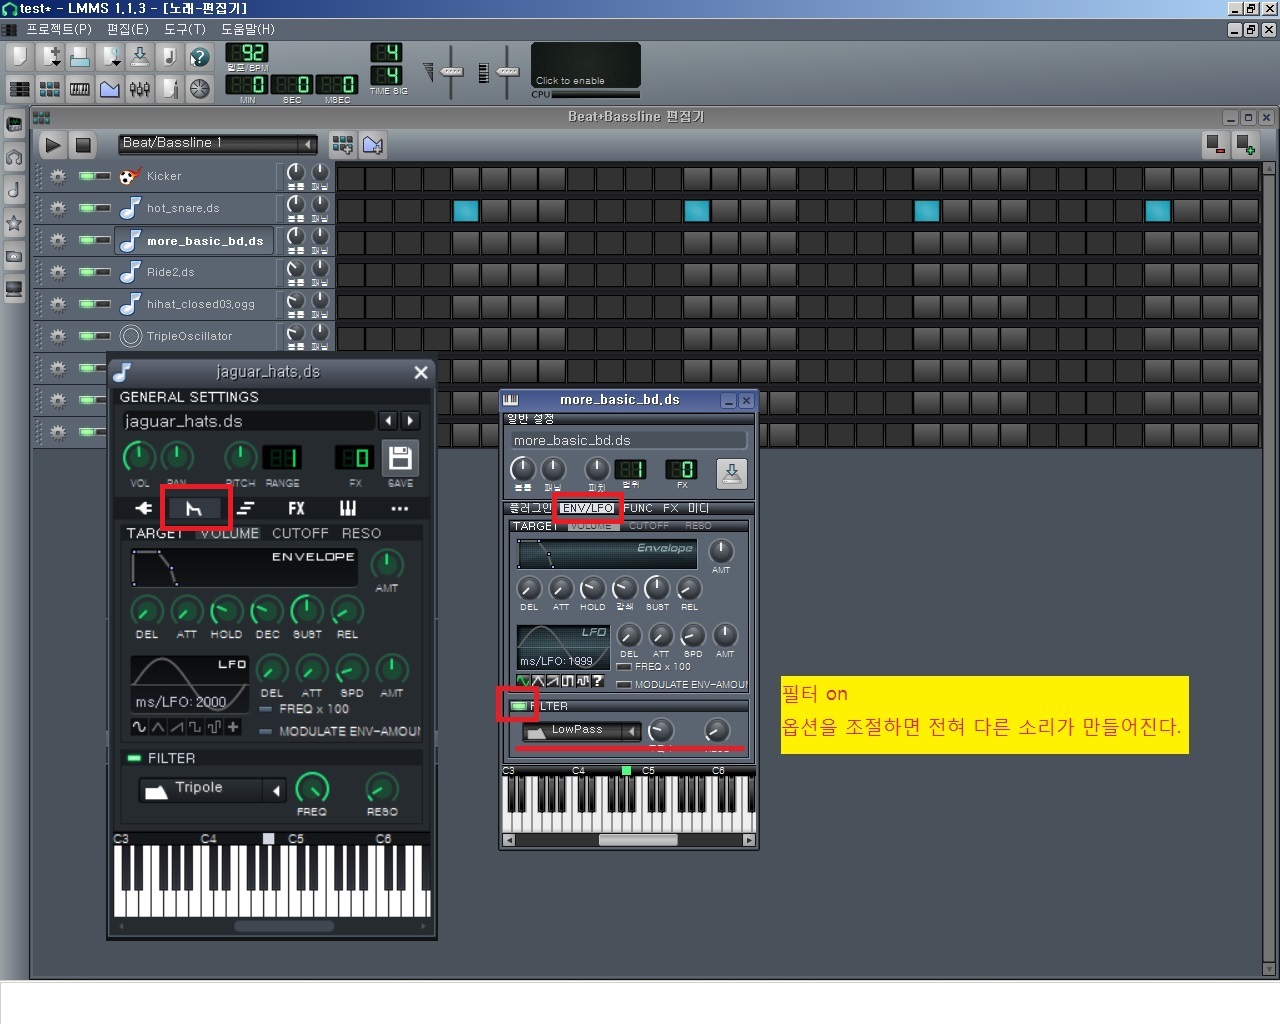Play the current beat/bassline
Image resolution: width=1280 pixels, height=1024 pixels.
point(53,145)
